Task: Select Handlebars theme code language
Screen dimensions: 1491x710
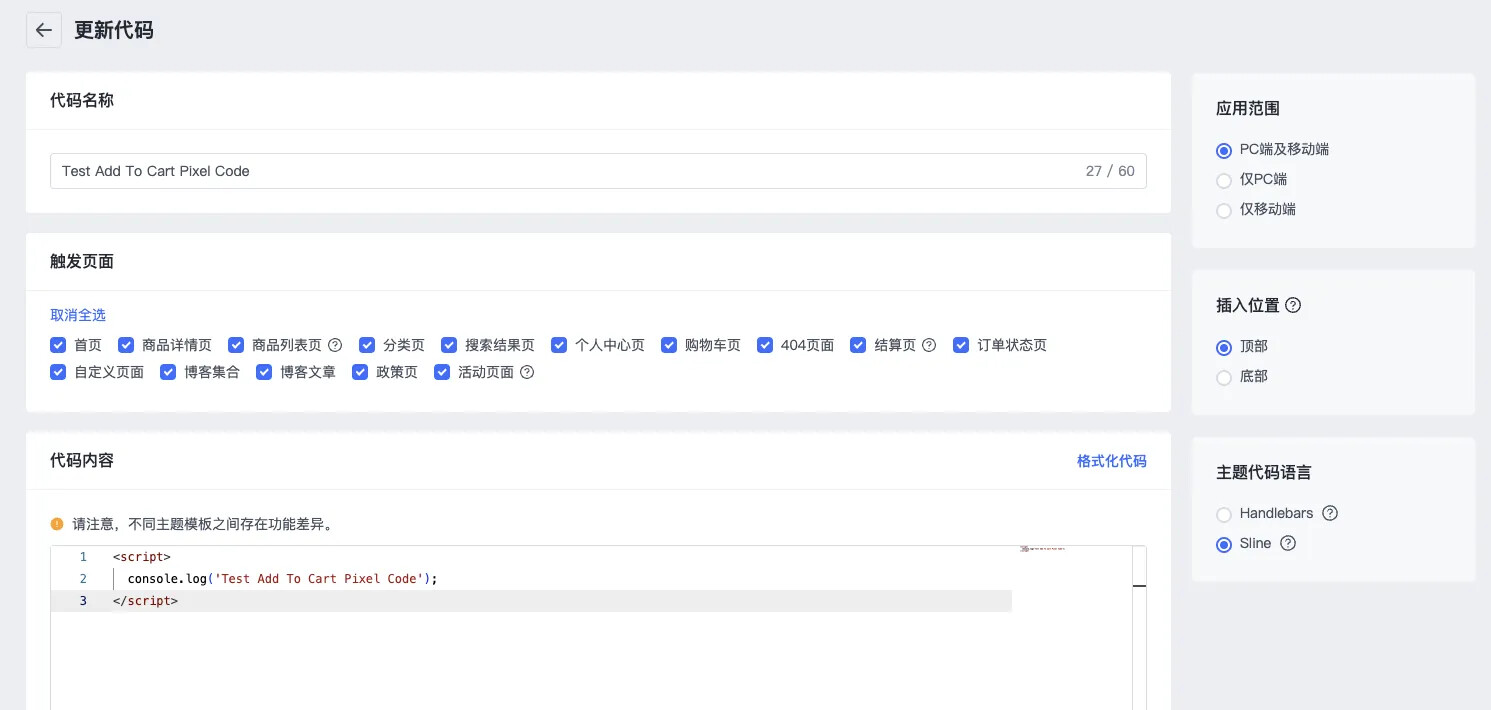Action: 1224,514
